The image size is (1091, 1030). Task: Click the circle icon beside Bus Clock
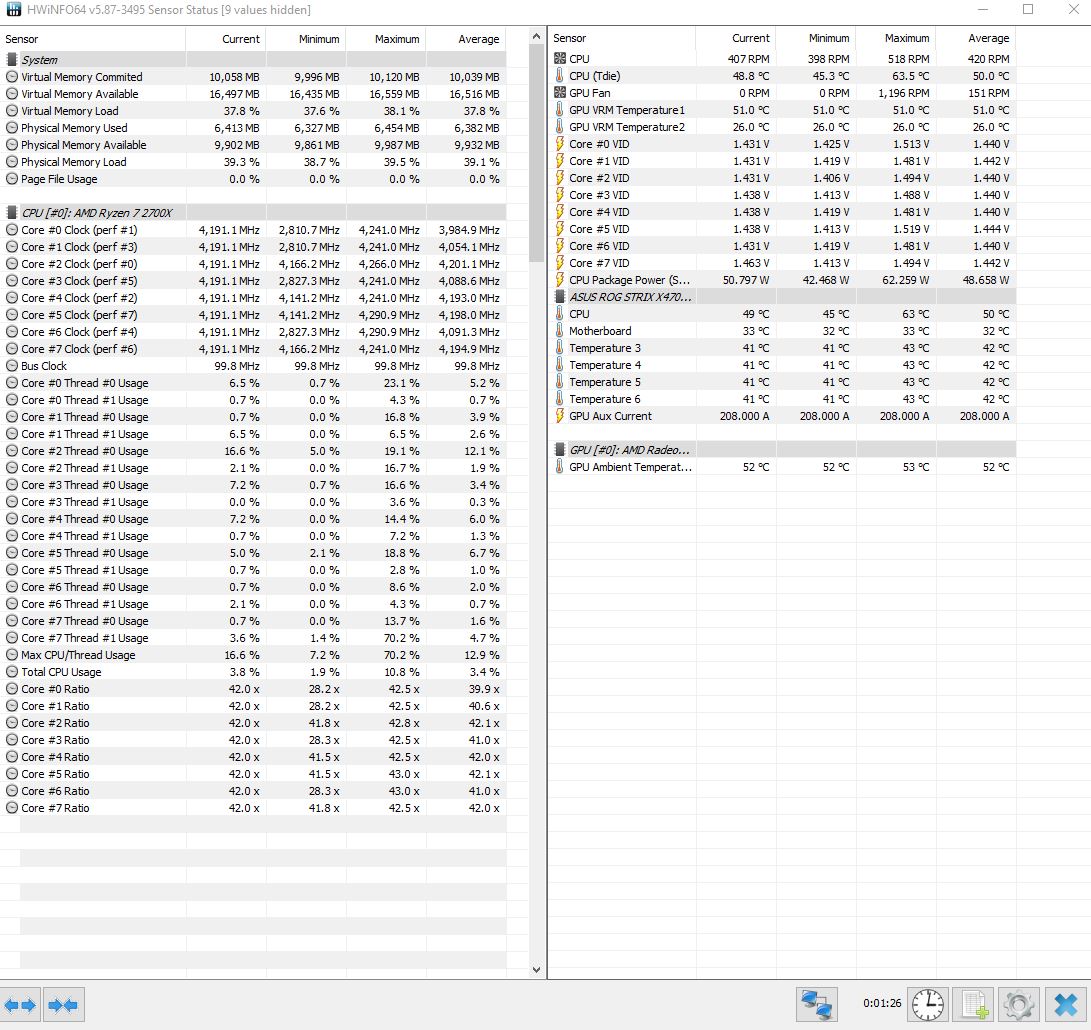click(12, 365)
